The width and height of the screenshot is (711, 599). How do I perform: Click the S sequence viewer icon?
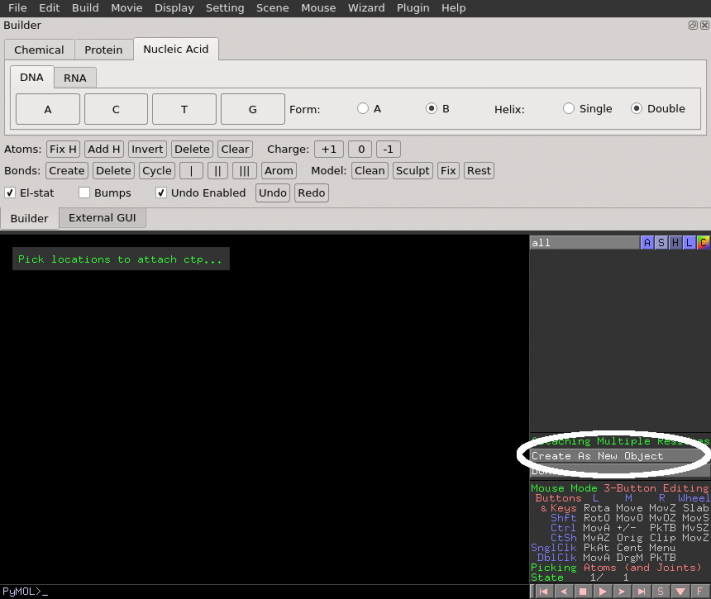tap(661, 592)
